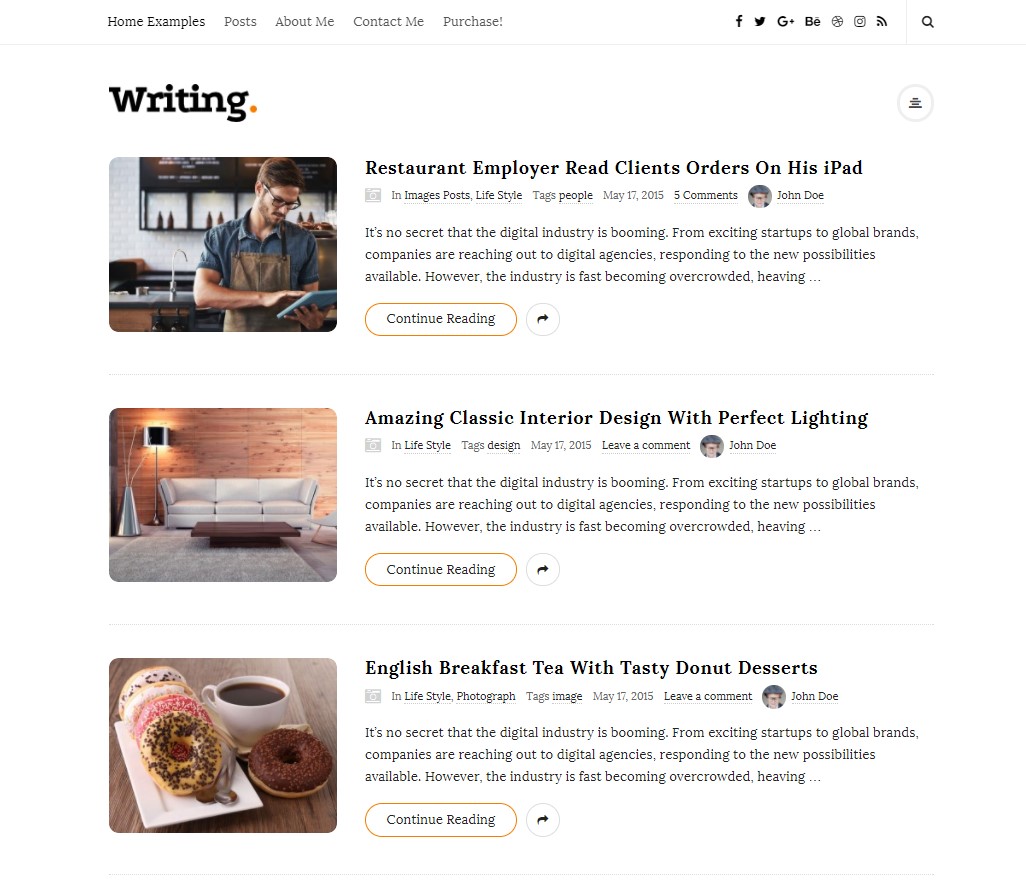This screenshot has height=894, width=1026.
Task: Open the 5 Comments link
Action: (x=705, y=195)
